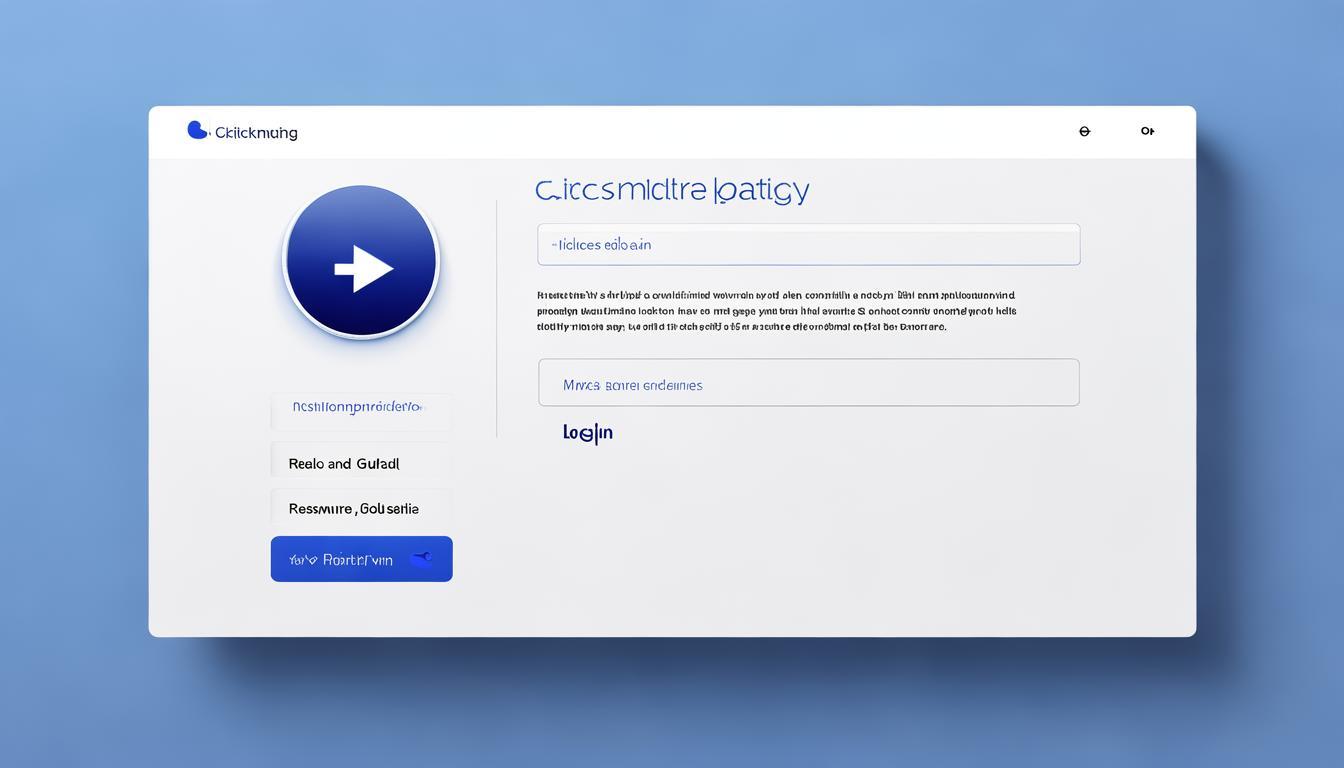Click the vertical divider between the panels
Image resolution: width=1344 pixels, height=768 pixels.
click(497, 320)
